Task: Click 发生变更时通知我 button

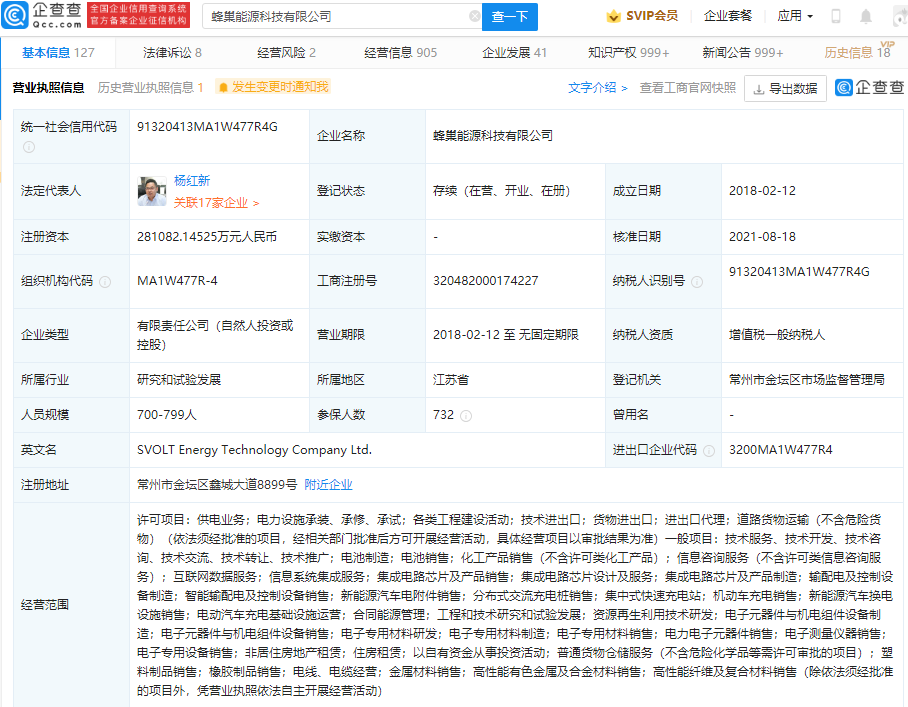Action: [273, 87]
